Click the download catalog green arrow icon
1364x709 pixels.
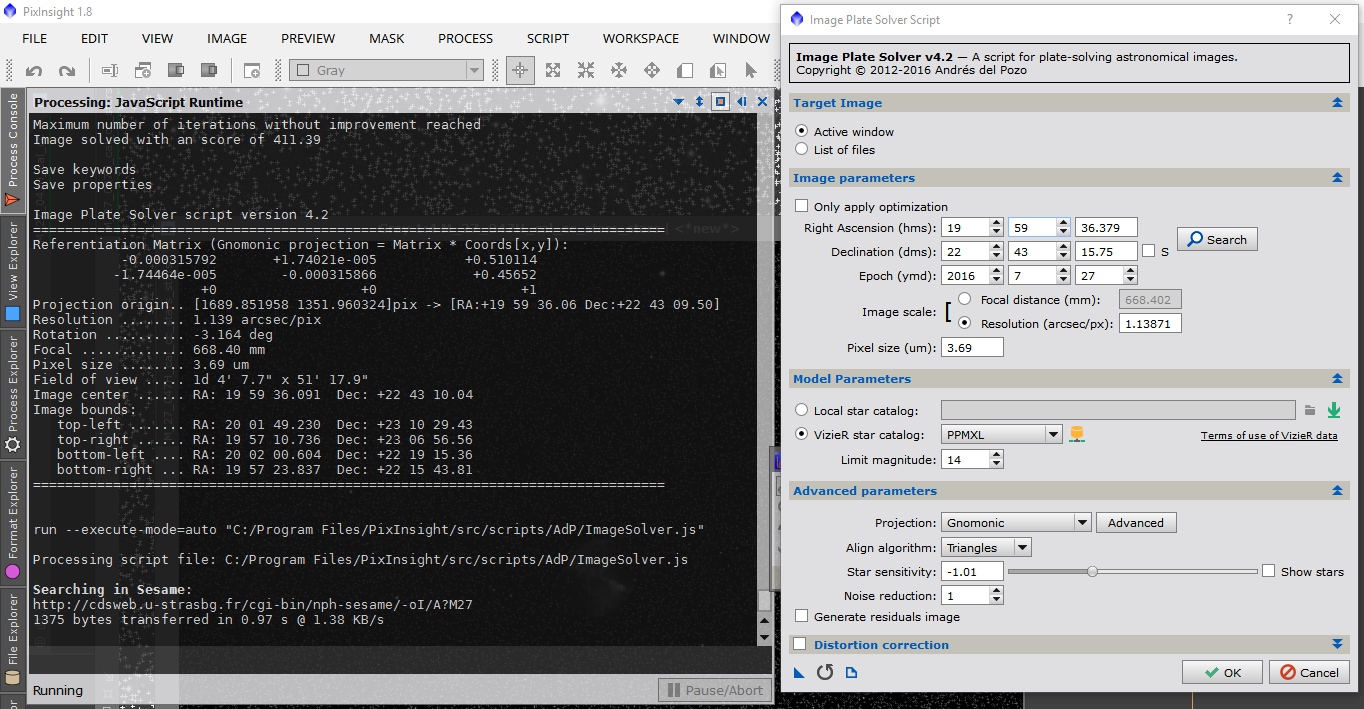pyautogui.click(x=1333, y=410)
